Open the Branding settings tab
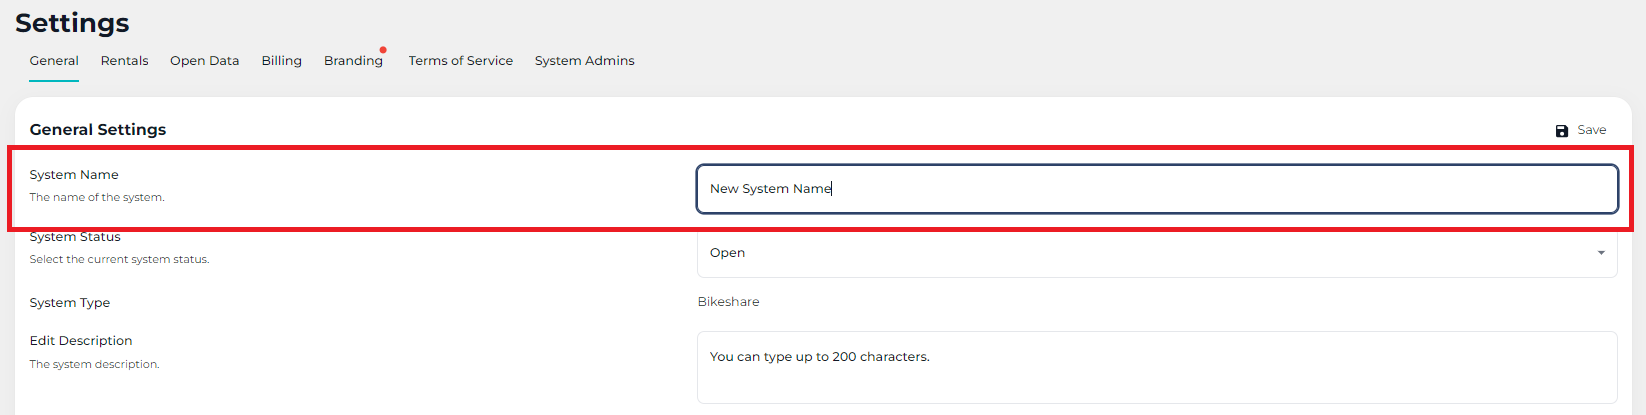Screen dimensions: 1646x415 (353, 61)
